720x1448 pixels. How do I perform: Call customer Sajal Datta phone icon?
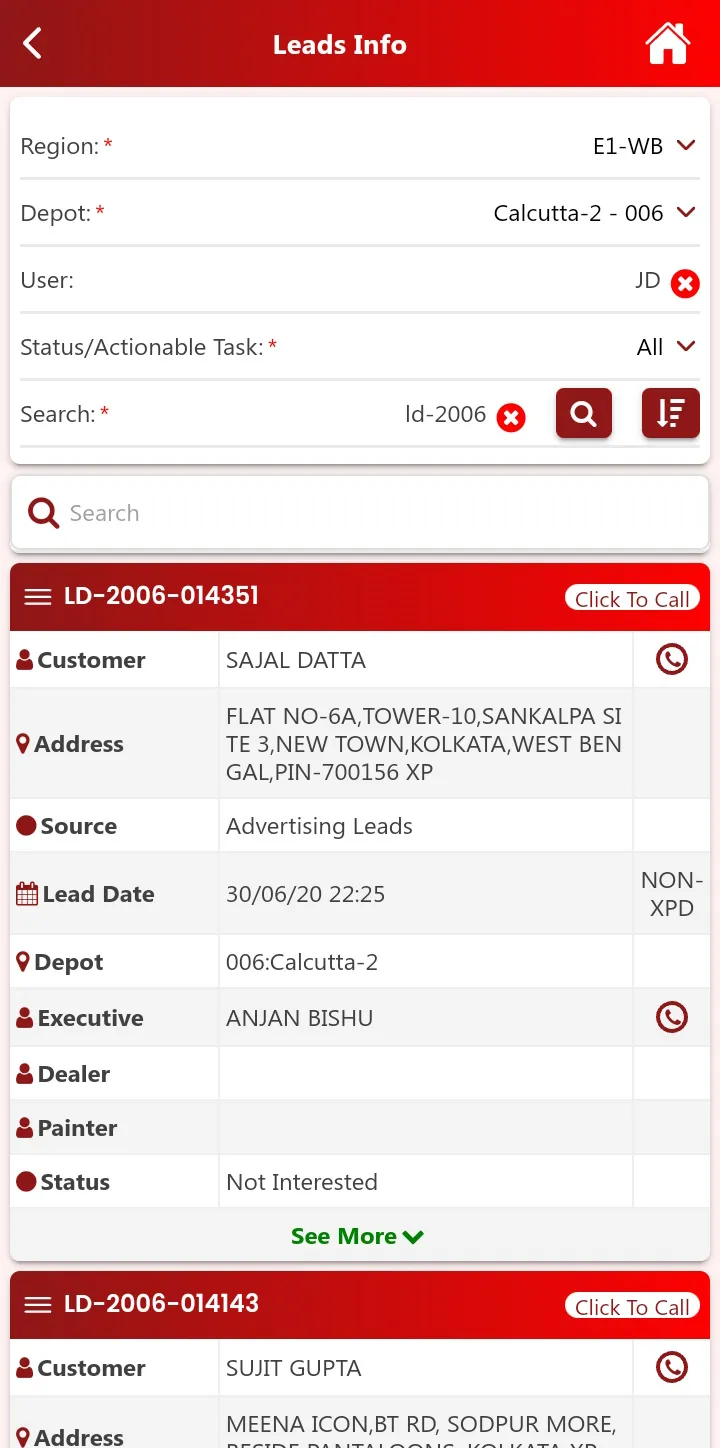click(x=671, y=659)
